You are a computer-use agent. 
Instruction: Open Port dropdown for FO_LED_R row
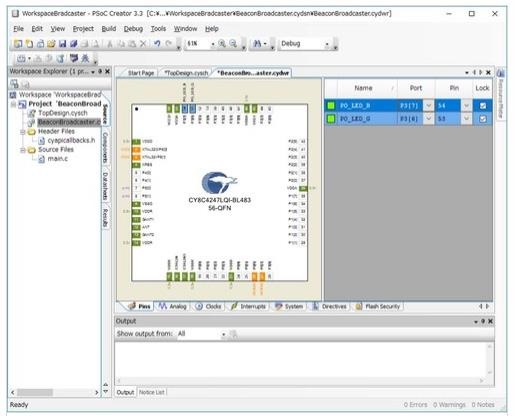[428, 106]
